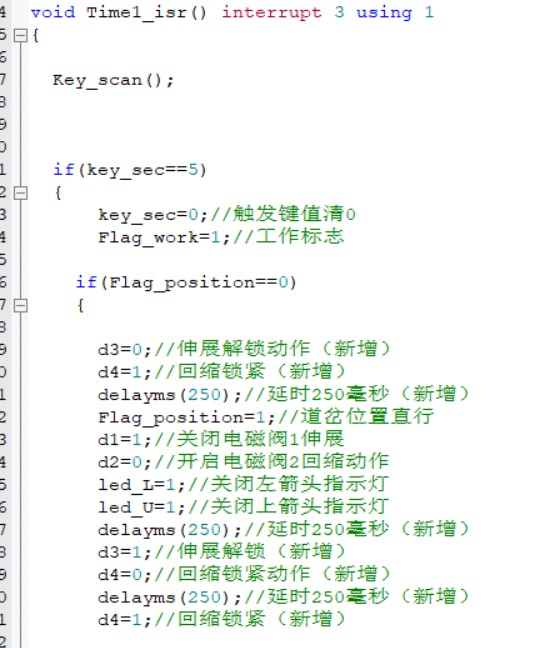551x648 pixels.
Task: Collapse the Time1_isr function body fold marker
Action: pos(20,36)
